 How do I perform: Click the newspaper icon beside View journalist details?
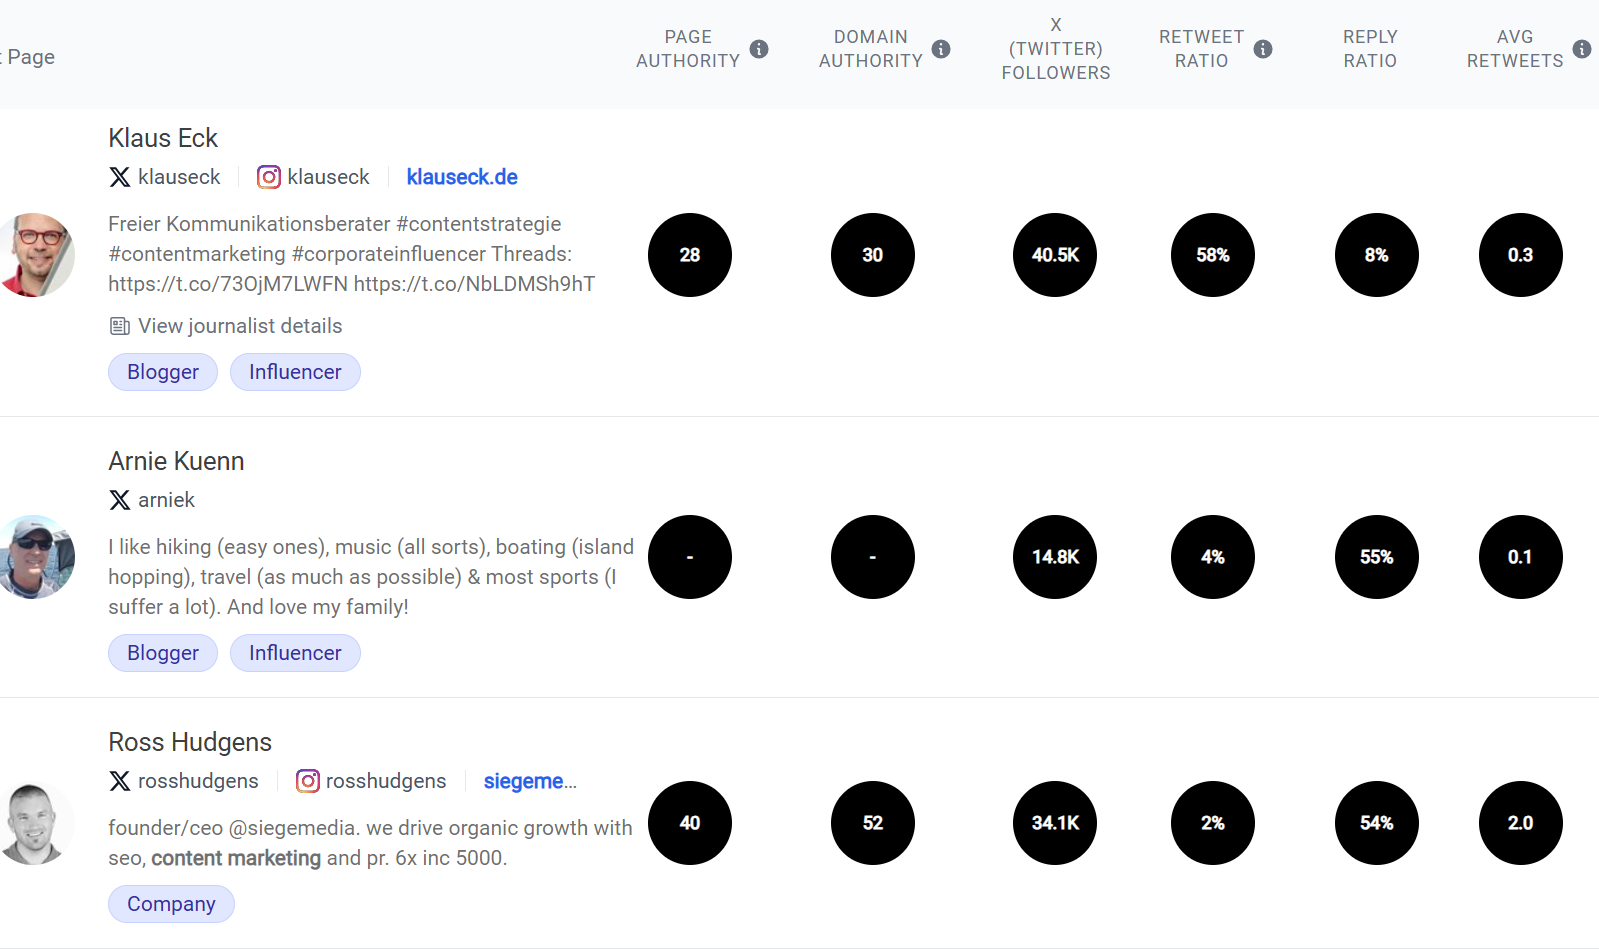(x=119, y=325)
